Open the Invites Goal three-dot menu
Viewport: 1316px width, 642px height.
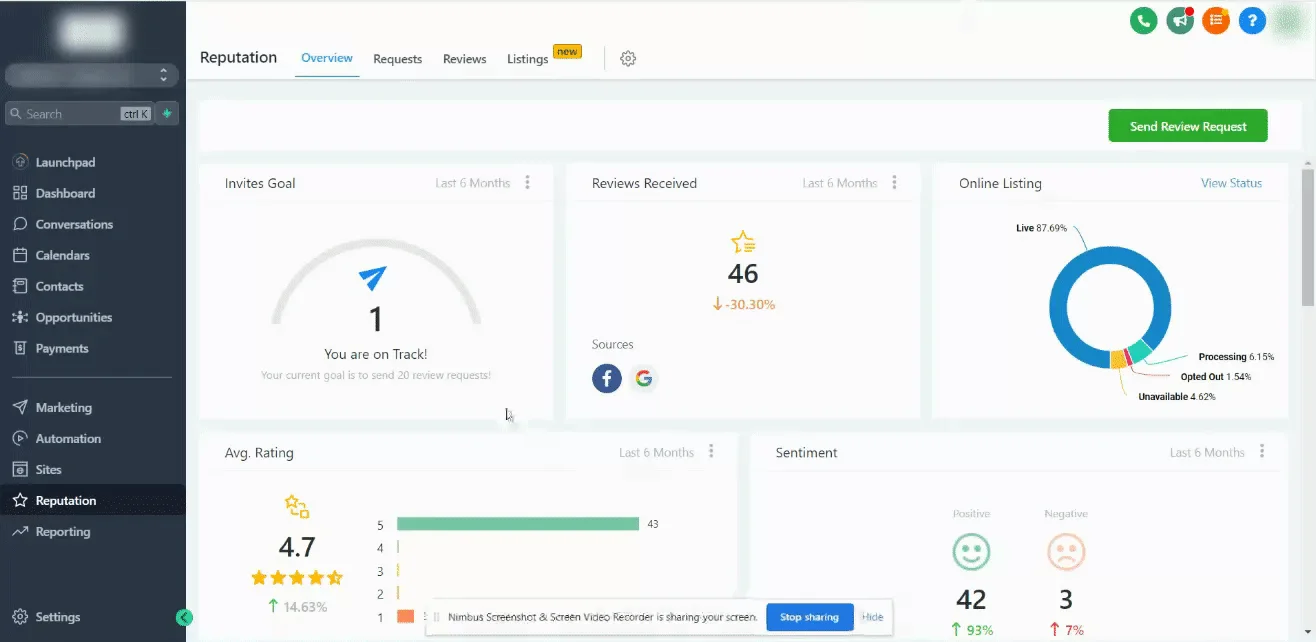coord(528,183)
